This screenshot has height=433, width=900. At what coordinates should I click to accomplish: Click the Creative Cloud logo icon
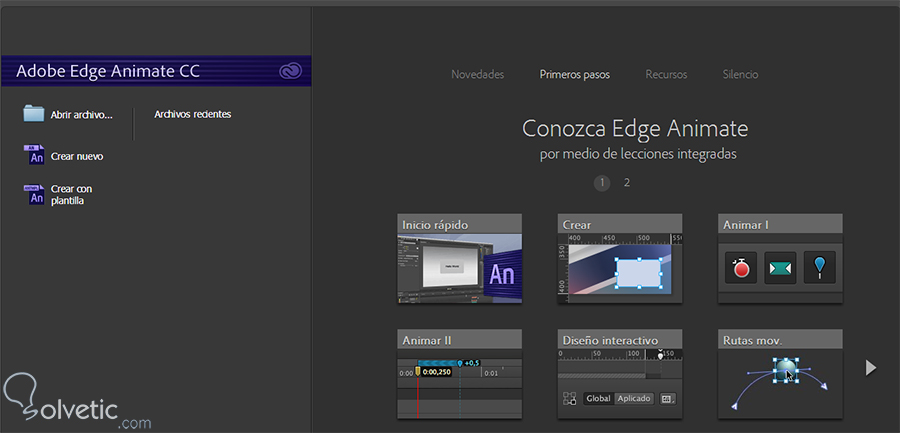point(291,71)
